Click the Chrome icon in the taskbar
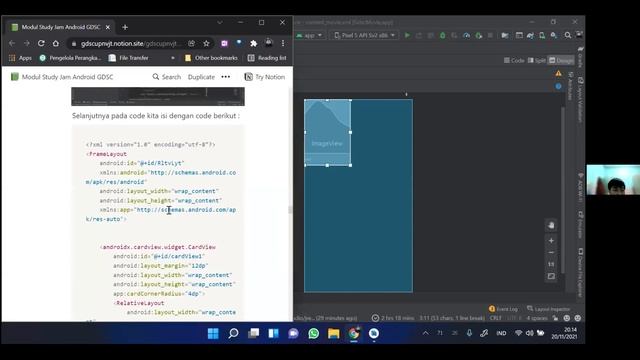This screenshot has width=640, height=360. [x=353, y=333]
